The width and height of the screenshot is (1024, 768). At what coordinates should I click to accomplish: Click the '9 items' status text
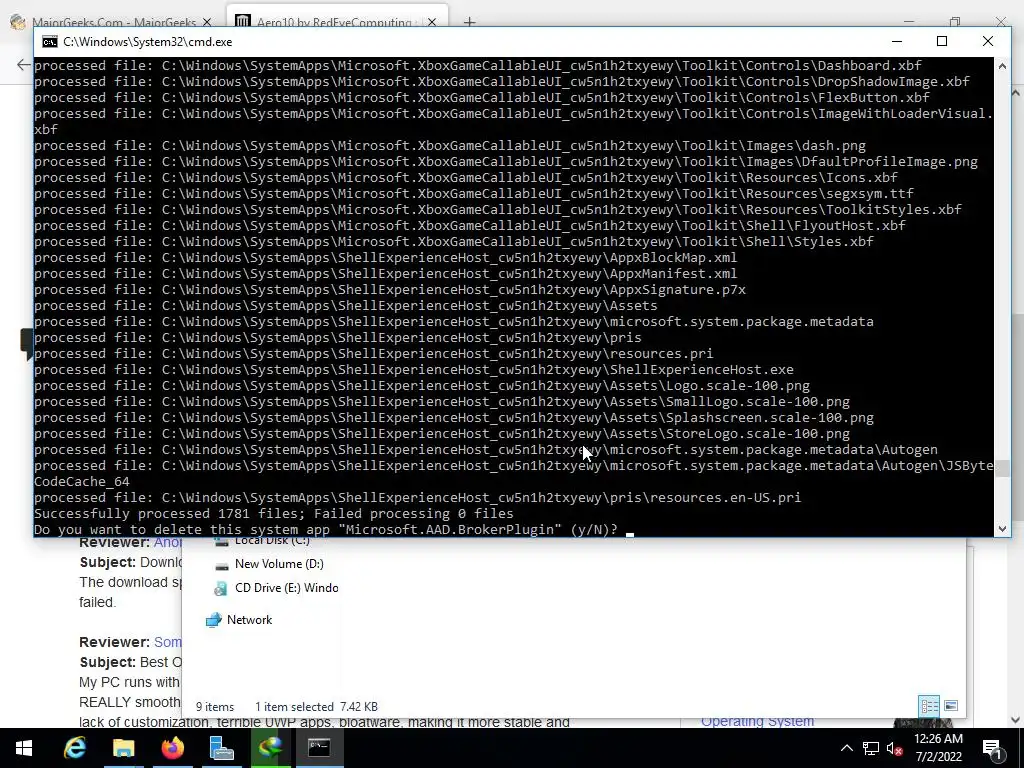tap(215, 707)
